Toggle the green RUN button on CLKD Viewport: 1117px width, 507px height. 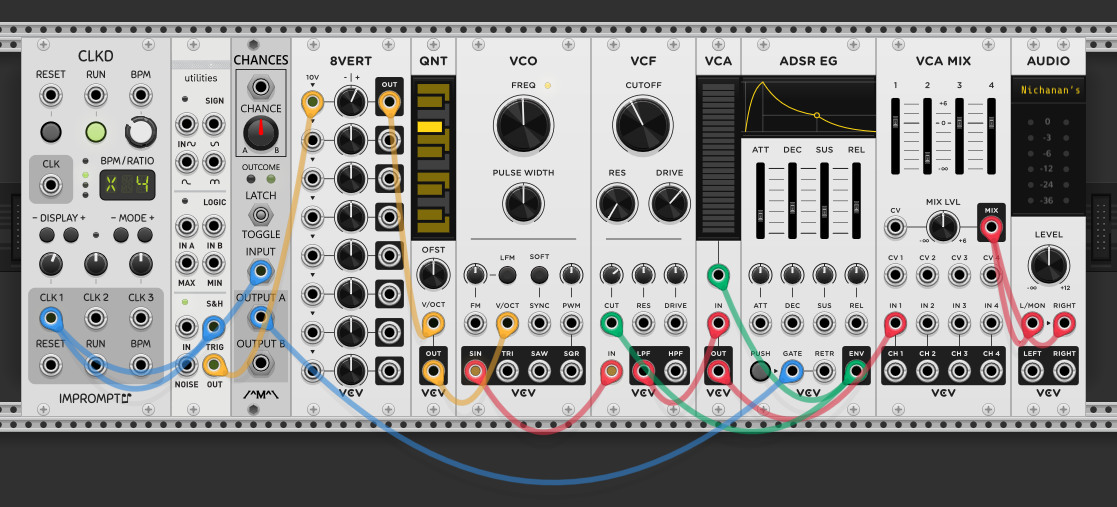click(x=95, y=132)
